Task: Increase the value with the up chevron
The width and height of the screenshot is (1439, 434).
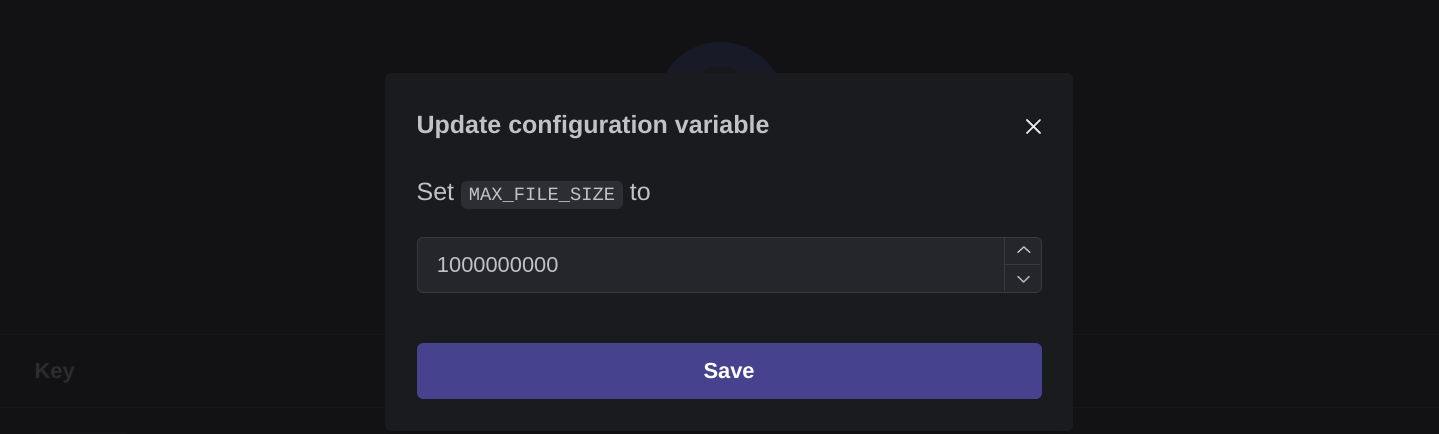Action: click(1023, 251)
